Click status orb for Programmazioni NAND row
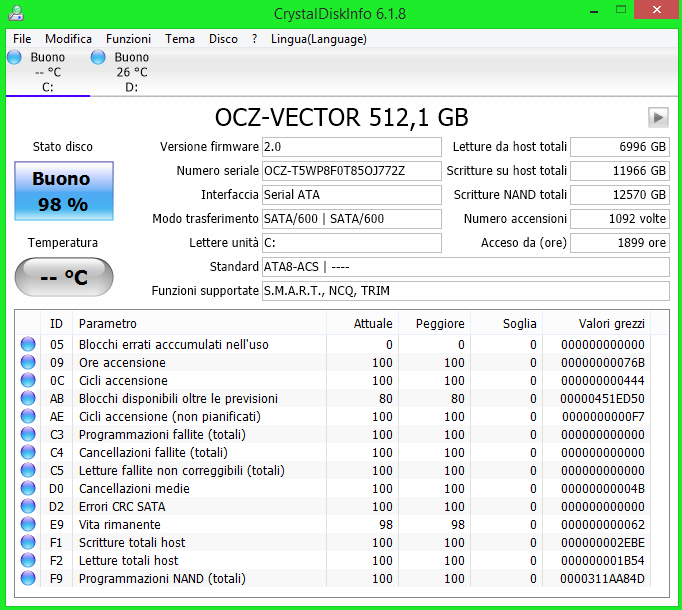This screenshot has height=610, width=682. pyautogui.click(x=28, y=579)
